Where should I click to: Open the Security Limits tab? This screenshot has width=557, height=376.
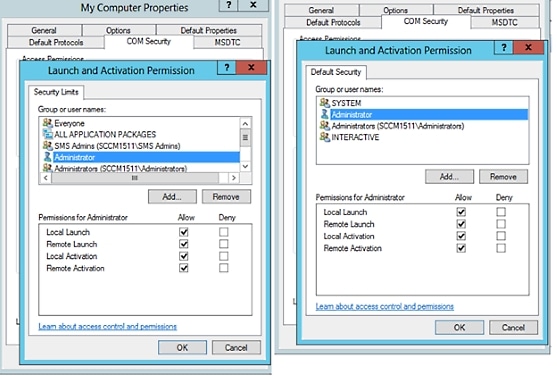click(56, 92)
